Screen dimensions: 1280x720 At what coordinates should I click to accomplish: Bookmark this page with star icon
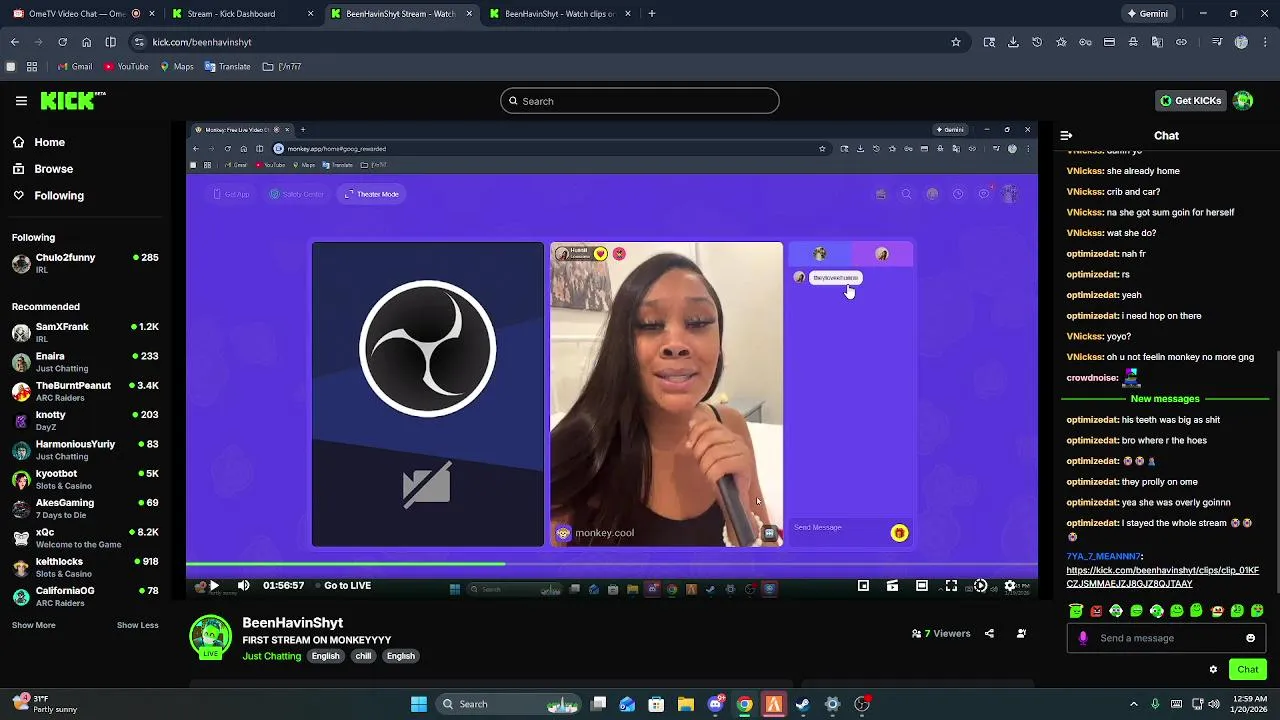956,42
